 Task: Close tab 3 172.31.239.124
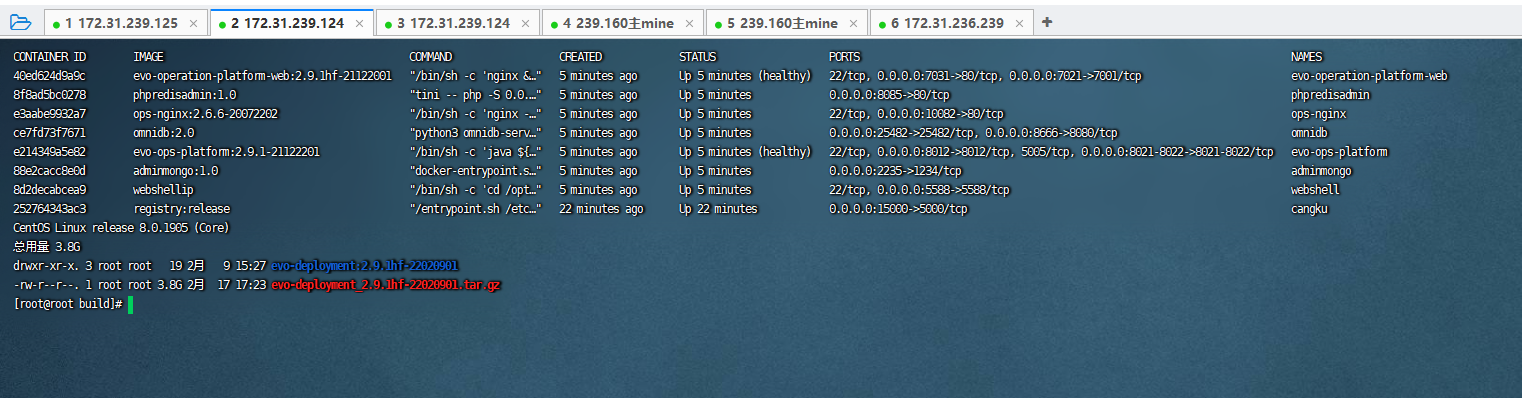tap(525, 23)
